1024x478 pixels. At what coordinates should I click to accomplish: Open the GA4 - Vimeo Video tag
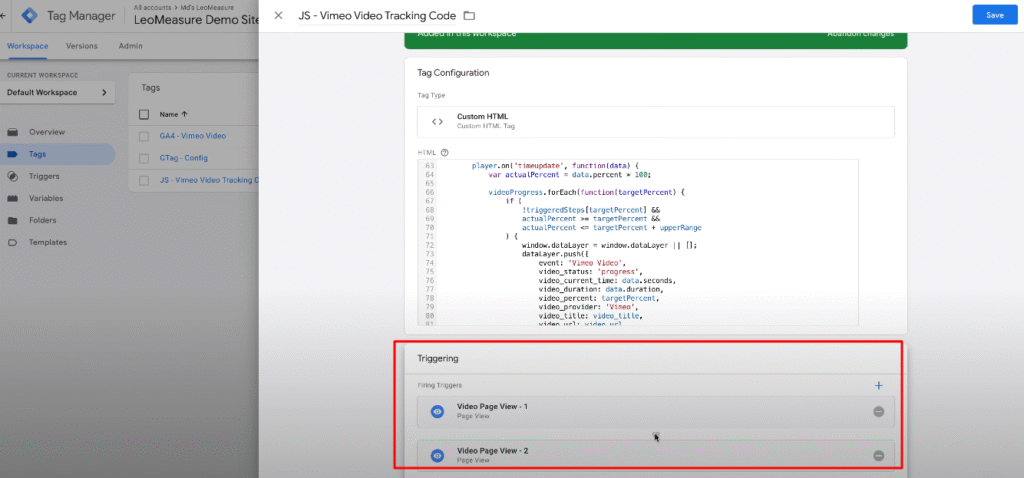coord(193,136)
